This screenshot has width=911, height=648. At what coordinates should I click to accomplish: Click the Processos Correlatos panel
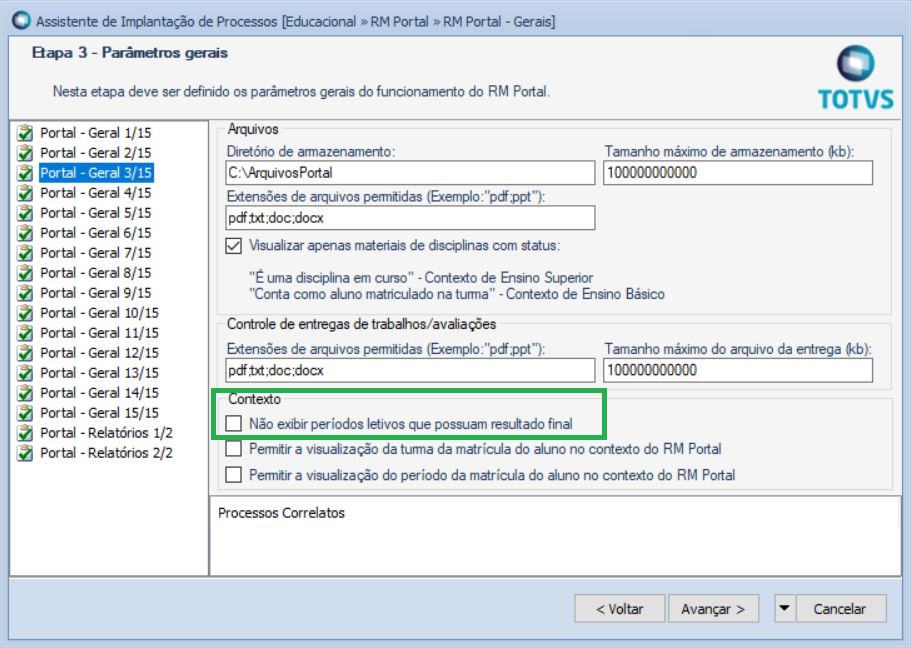[555, 536]
